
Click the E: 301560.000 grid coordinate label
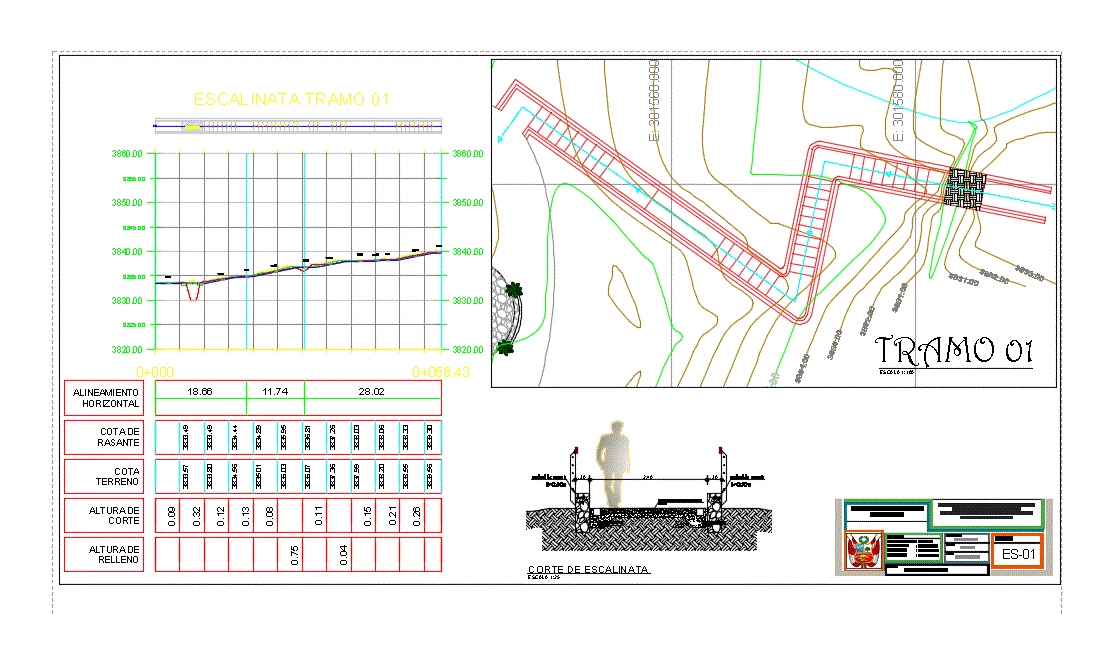pos(654,100)
